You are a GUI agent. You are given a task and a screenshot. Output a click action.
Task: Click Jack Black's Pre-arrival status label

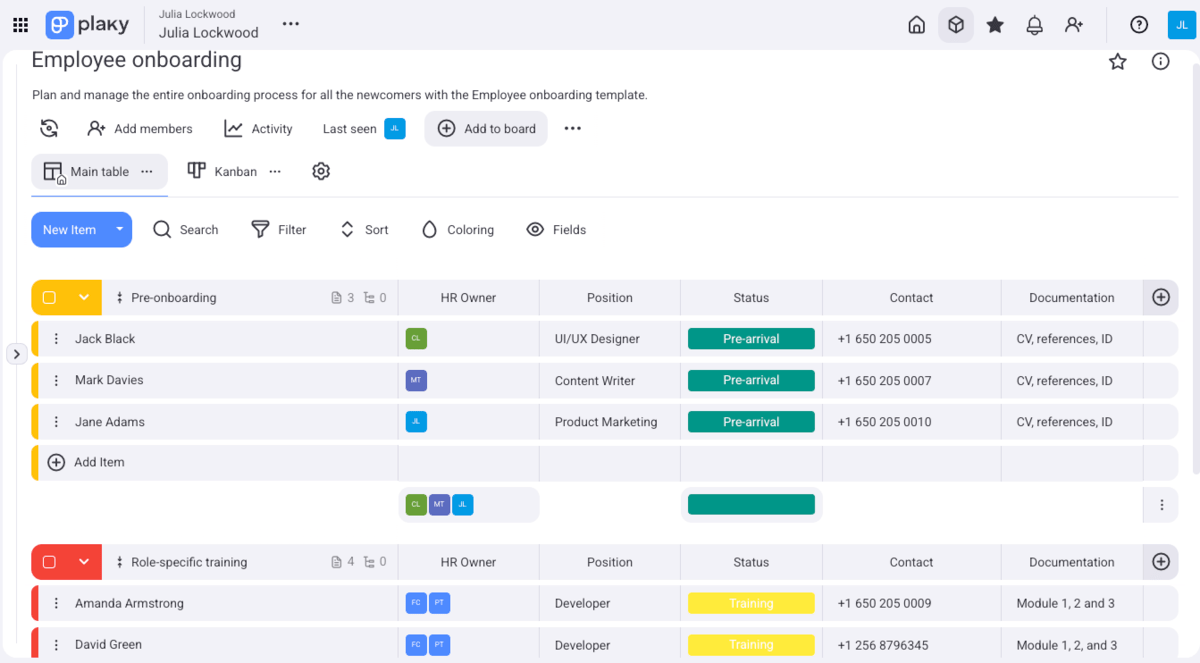[x=751, y=339]
